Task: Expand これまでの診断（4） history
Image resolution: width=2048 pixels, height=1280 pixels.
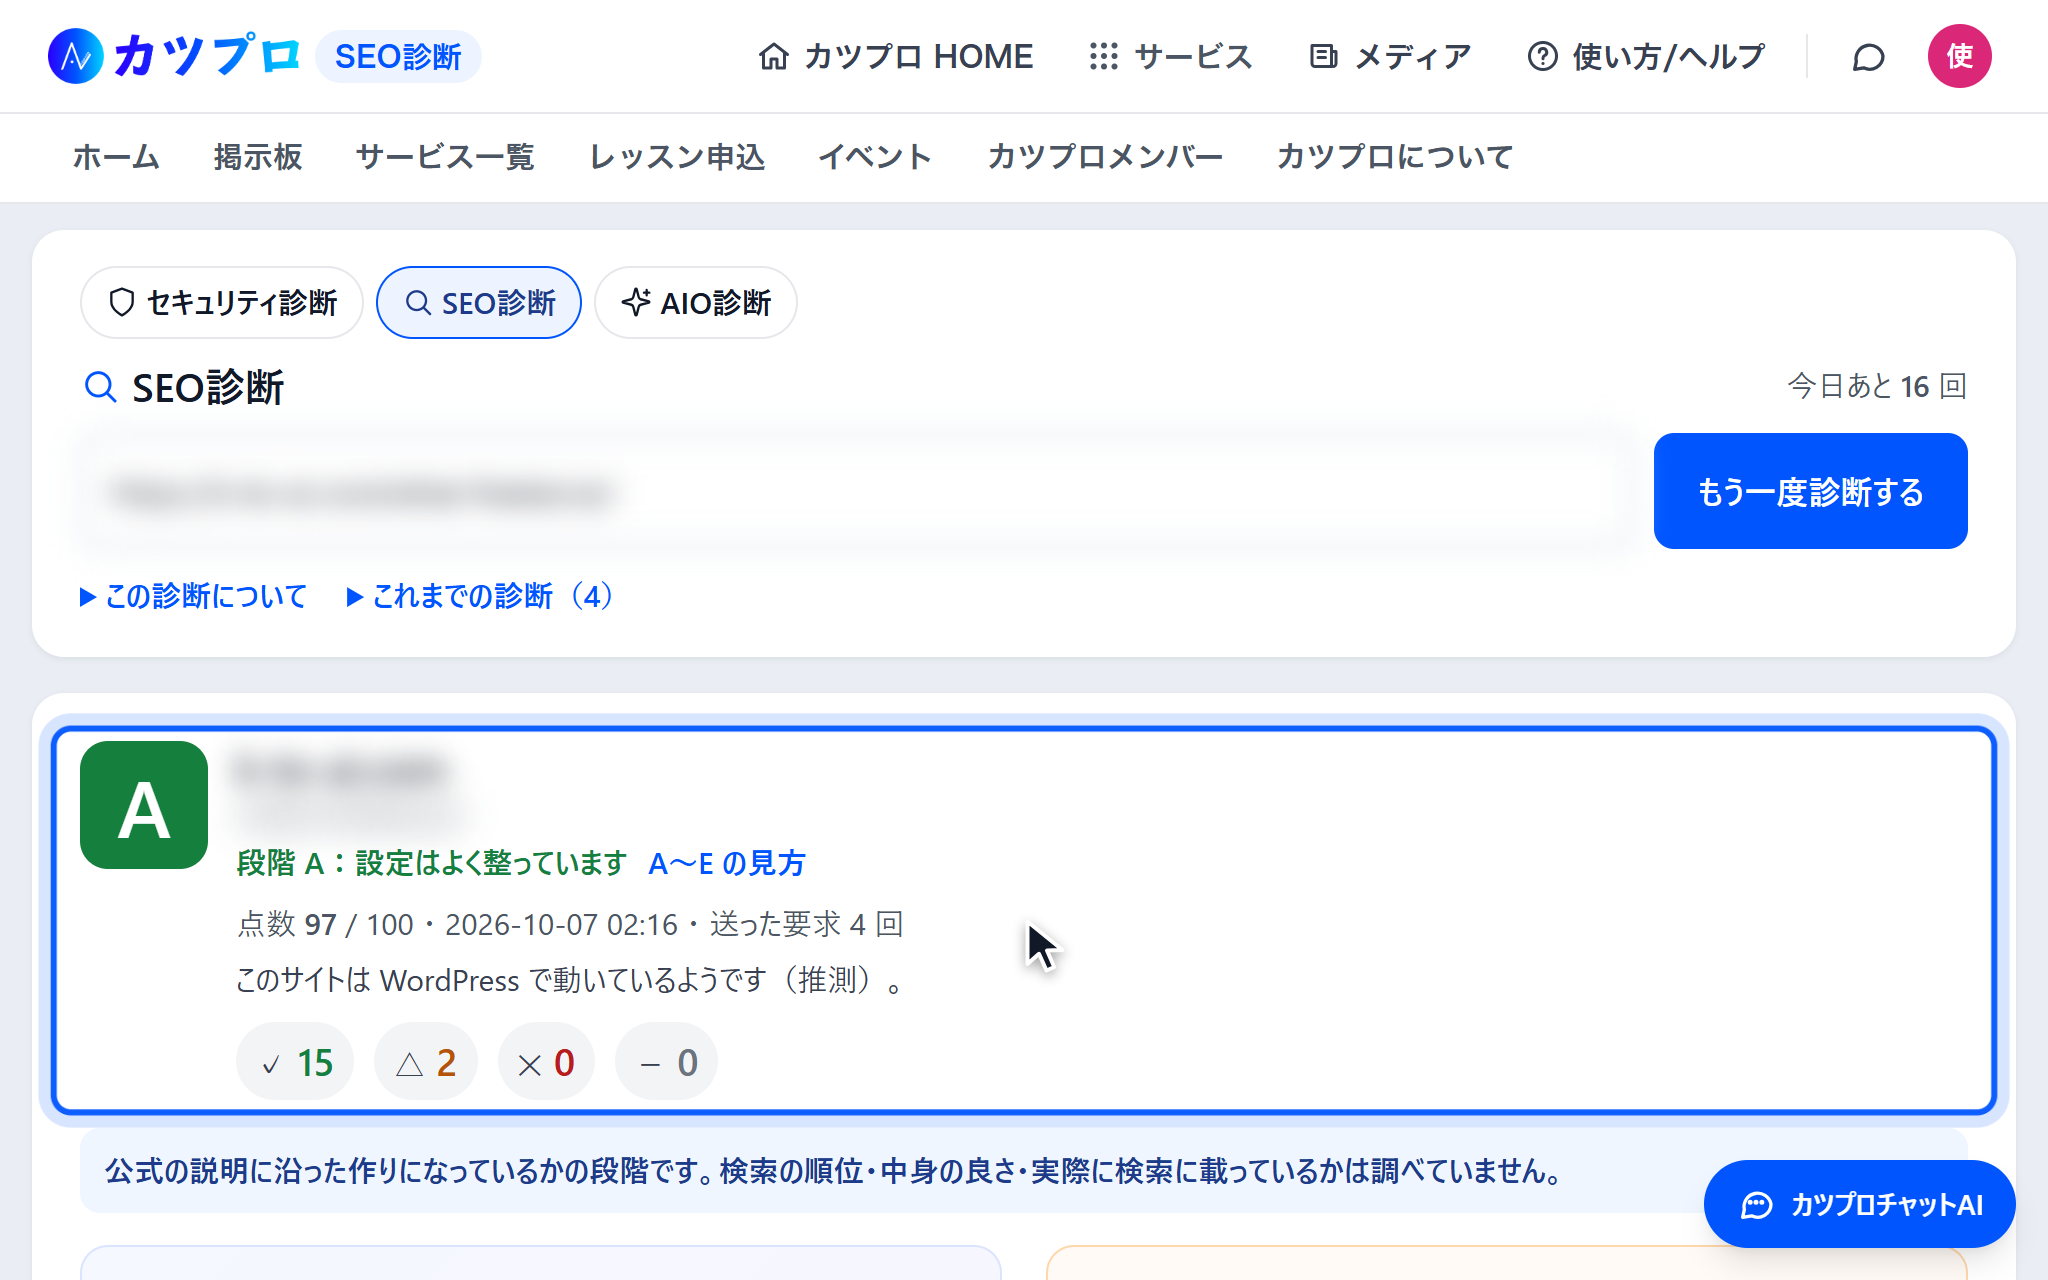Action: click(x=482, y=597)
